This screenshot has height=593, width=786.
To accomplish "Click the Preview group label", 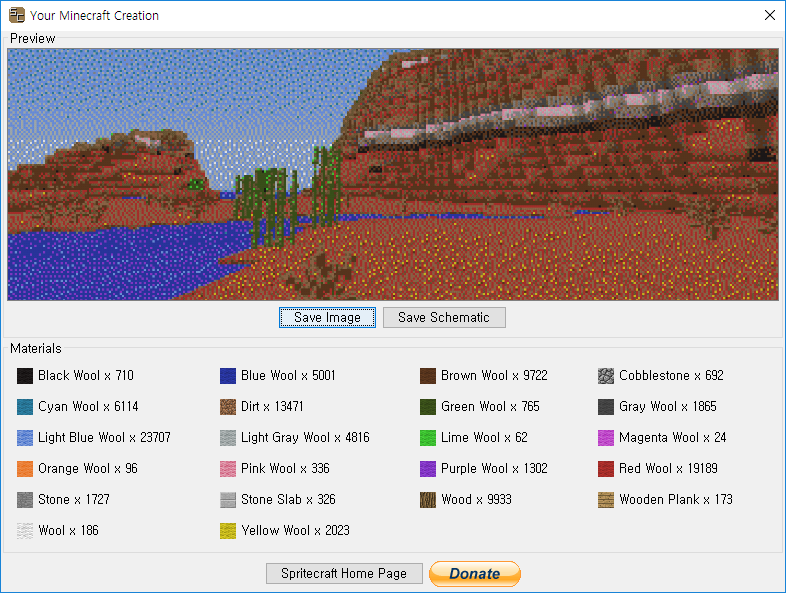I will click(33, 39).
